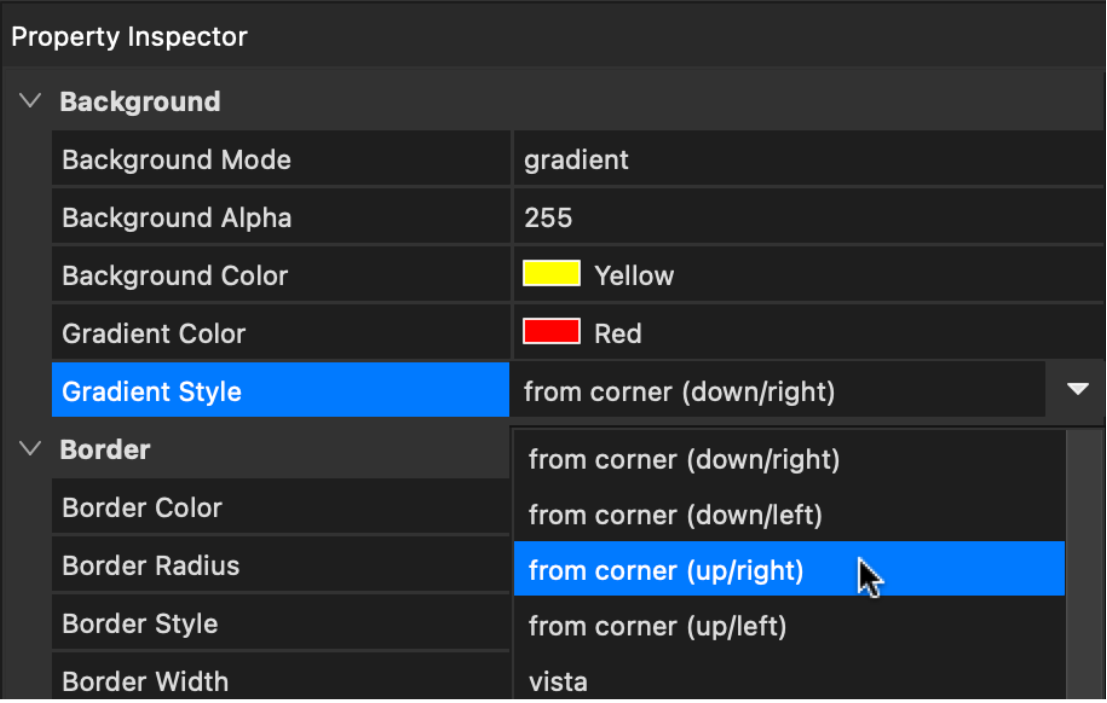Viewport: 1107px width, 703px height.
Task: Click the yellow Background Color swatch
Action: [x=551, y=274]
